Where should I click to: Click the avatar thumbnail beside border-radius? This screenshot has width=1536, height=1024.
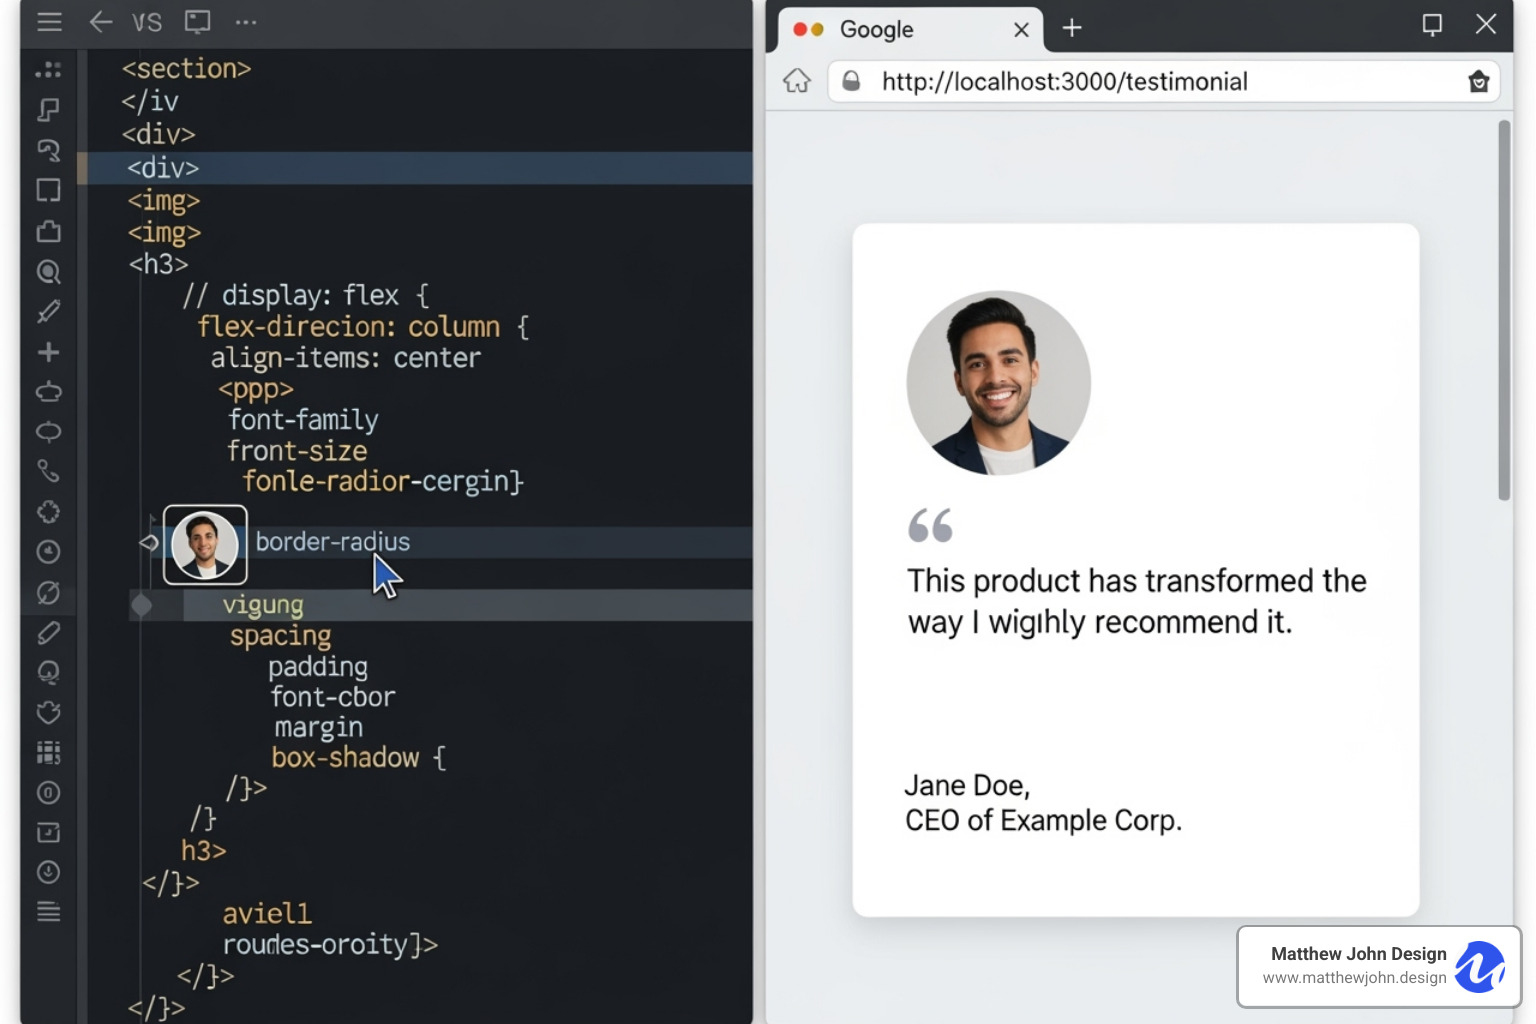point(205,545)
